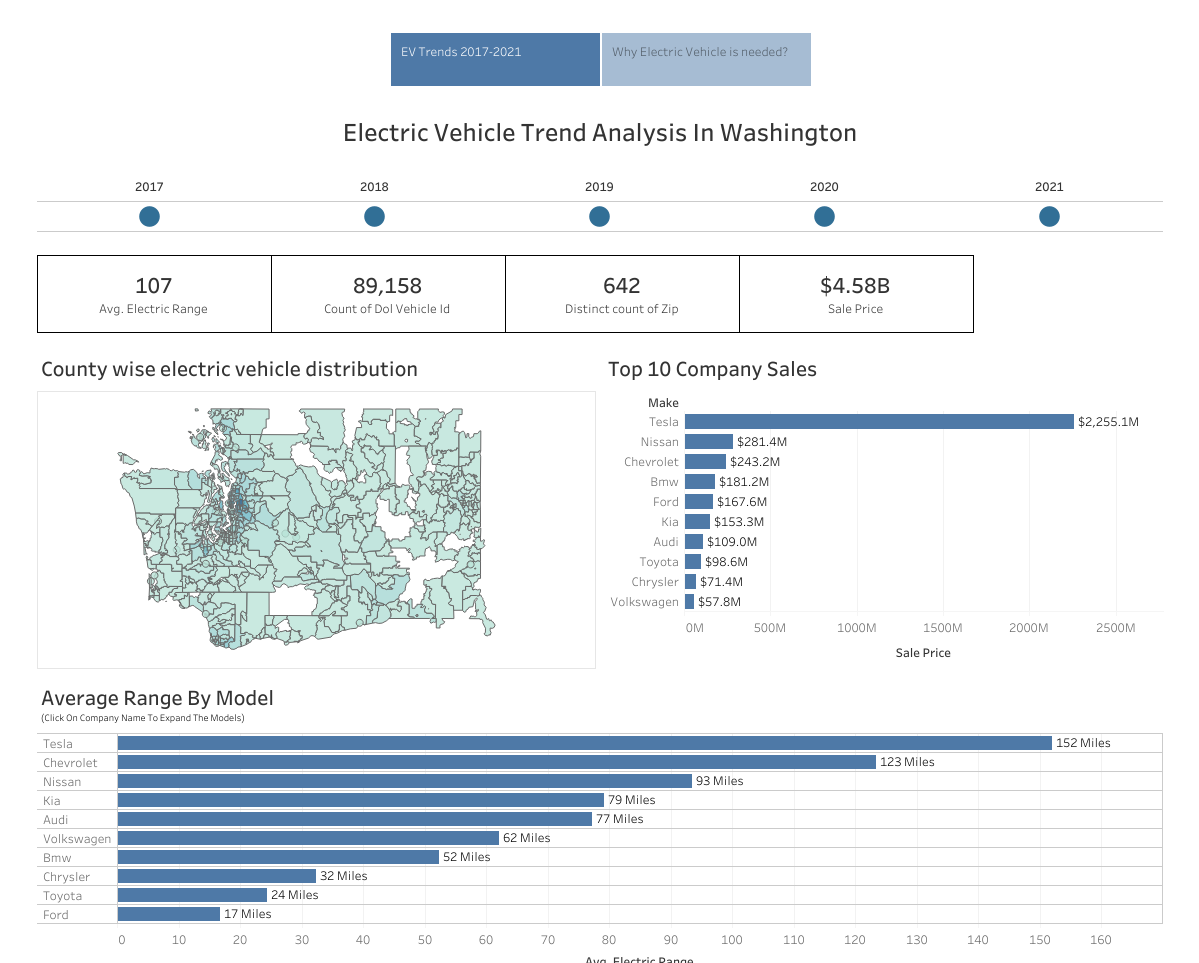Select the 2019 year circle
Image resolution: width=1199 pixels, height=963 pixels.
point(600,216)
